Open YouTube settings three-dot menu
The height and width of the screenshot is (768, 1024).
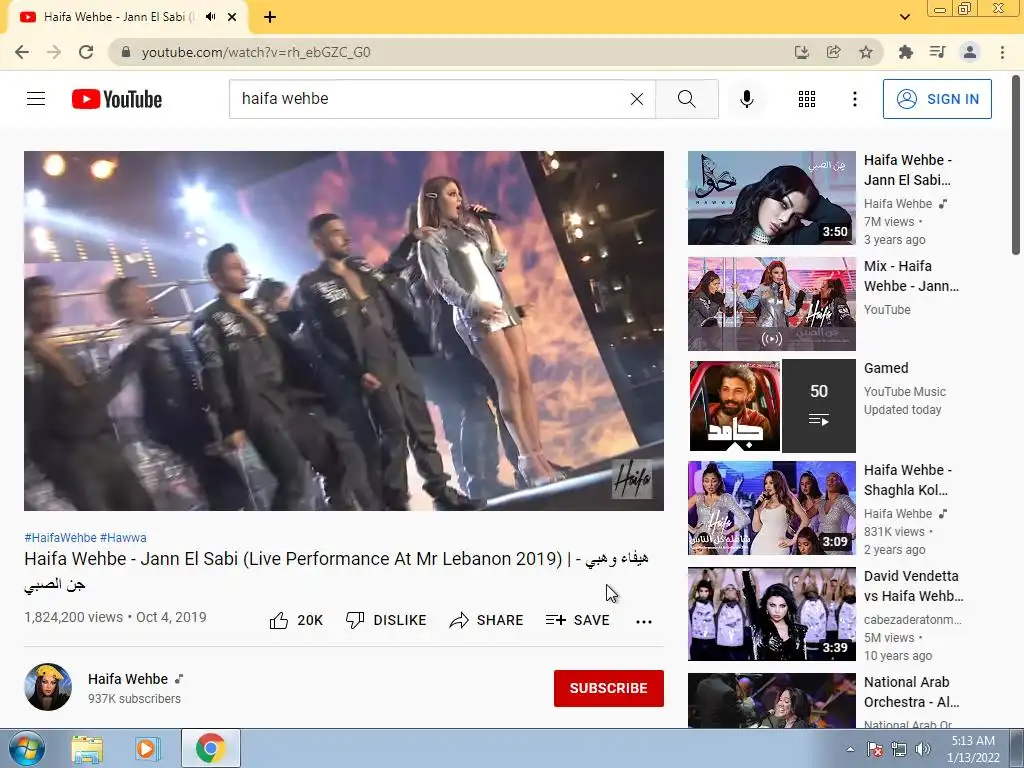854,99
